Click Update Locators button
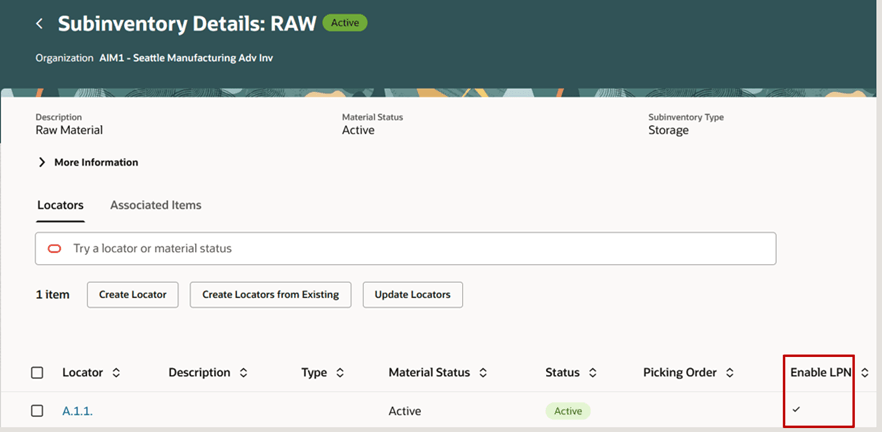 tap(413, 295)
